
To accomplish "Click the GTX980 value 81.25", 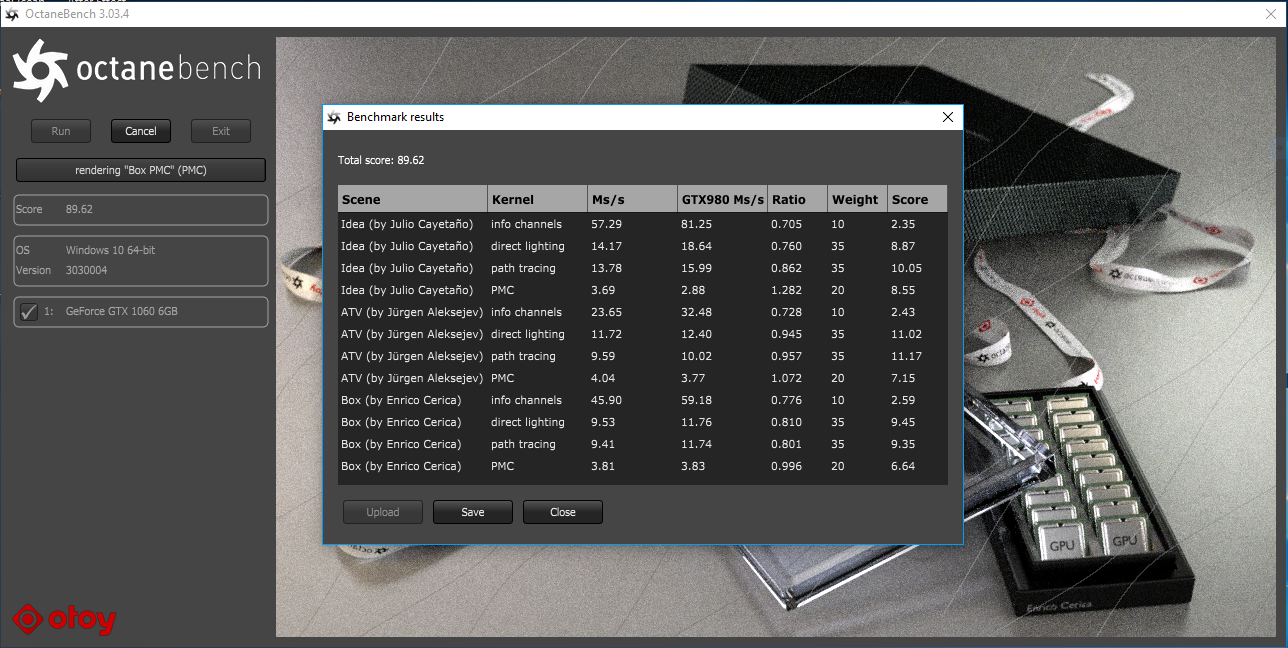I will (x=696, y=224).
